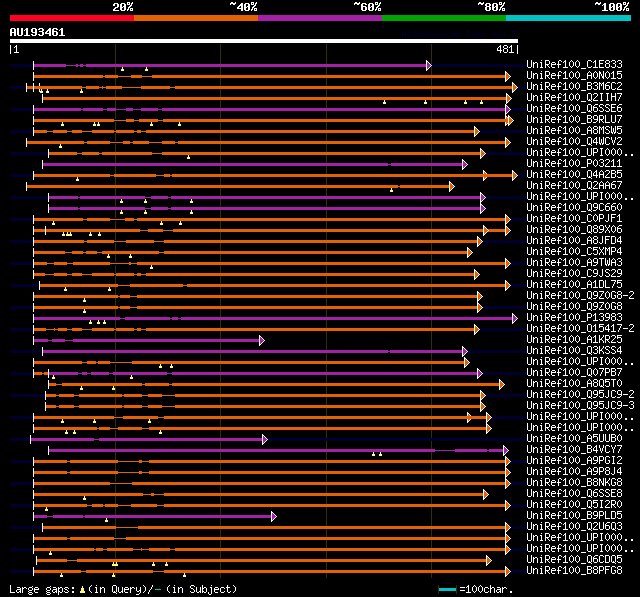Select the UniRef100_Q2AA67 row label
This screenshot has height=597, width=640.
pos(574,186)
